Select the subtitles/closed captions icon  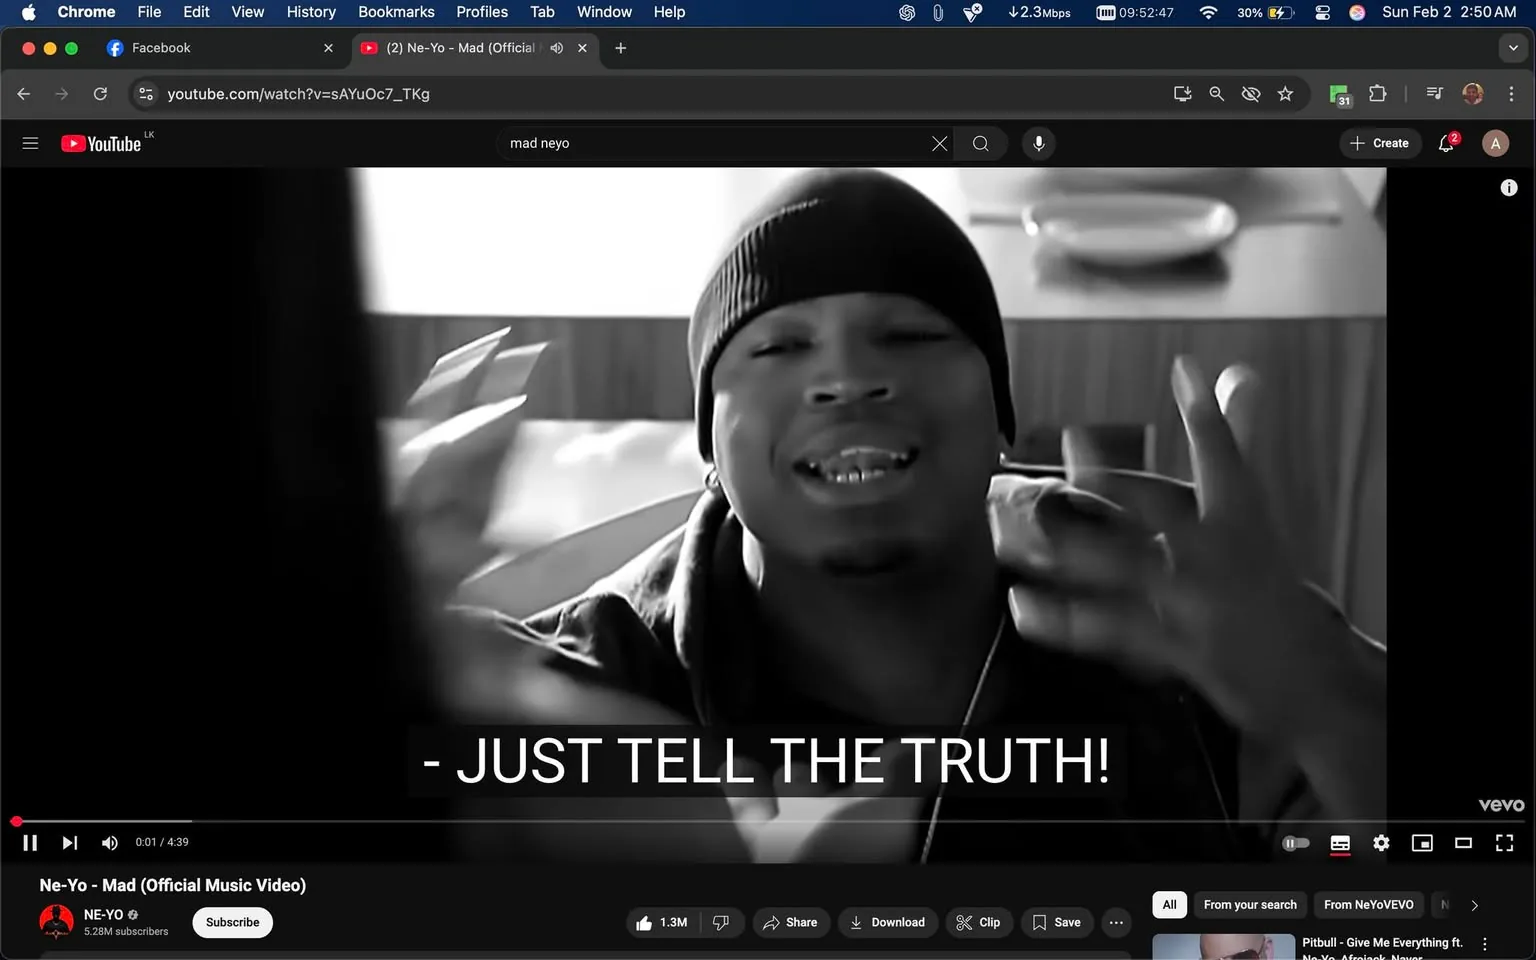tap(1340, 843)
